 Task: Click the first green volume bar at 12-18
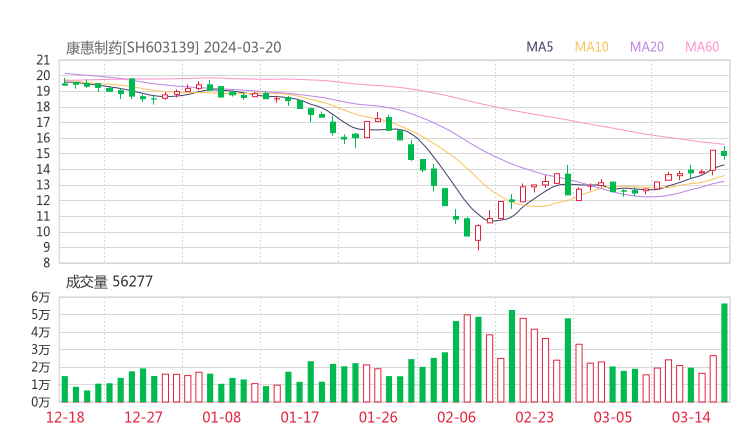(65, 389)
